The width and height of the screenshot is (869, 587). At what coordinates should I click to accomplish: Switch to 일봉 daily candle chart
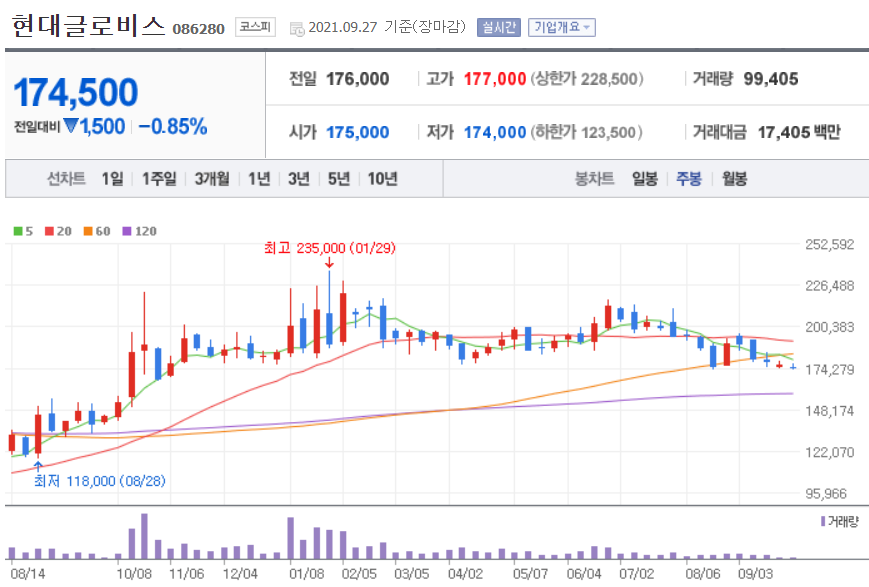coord(645,178)
